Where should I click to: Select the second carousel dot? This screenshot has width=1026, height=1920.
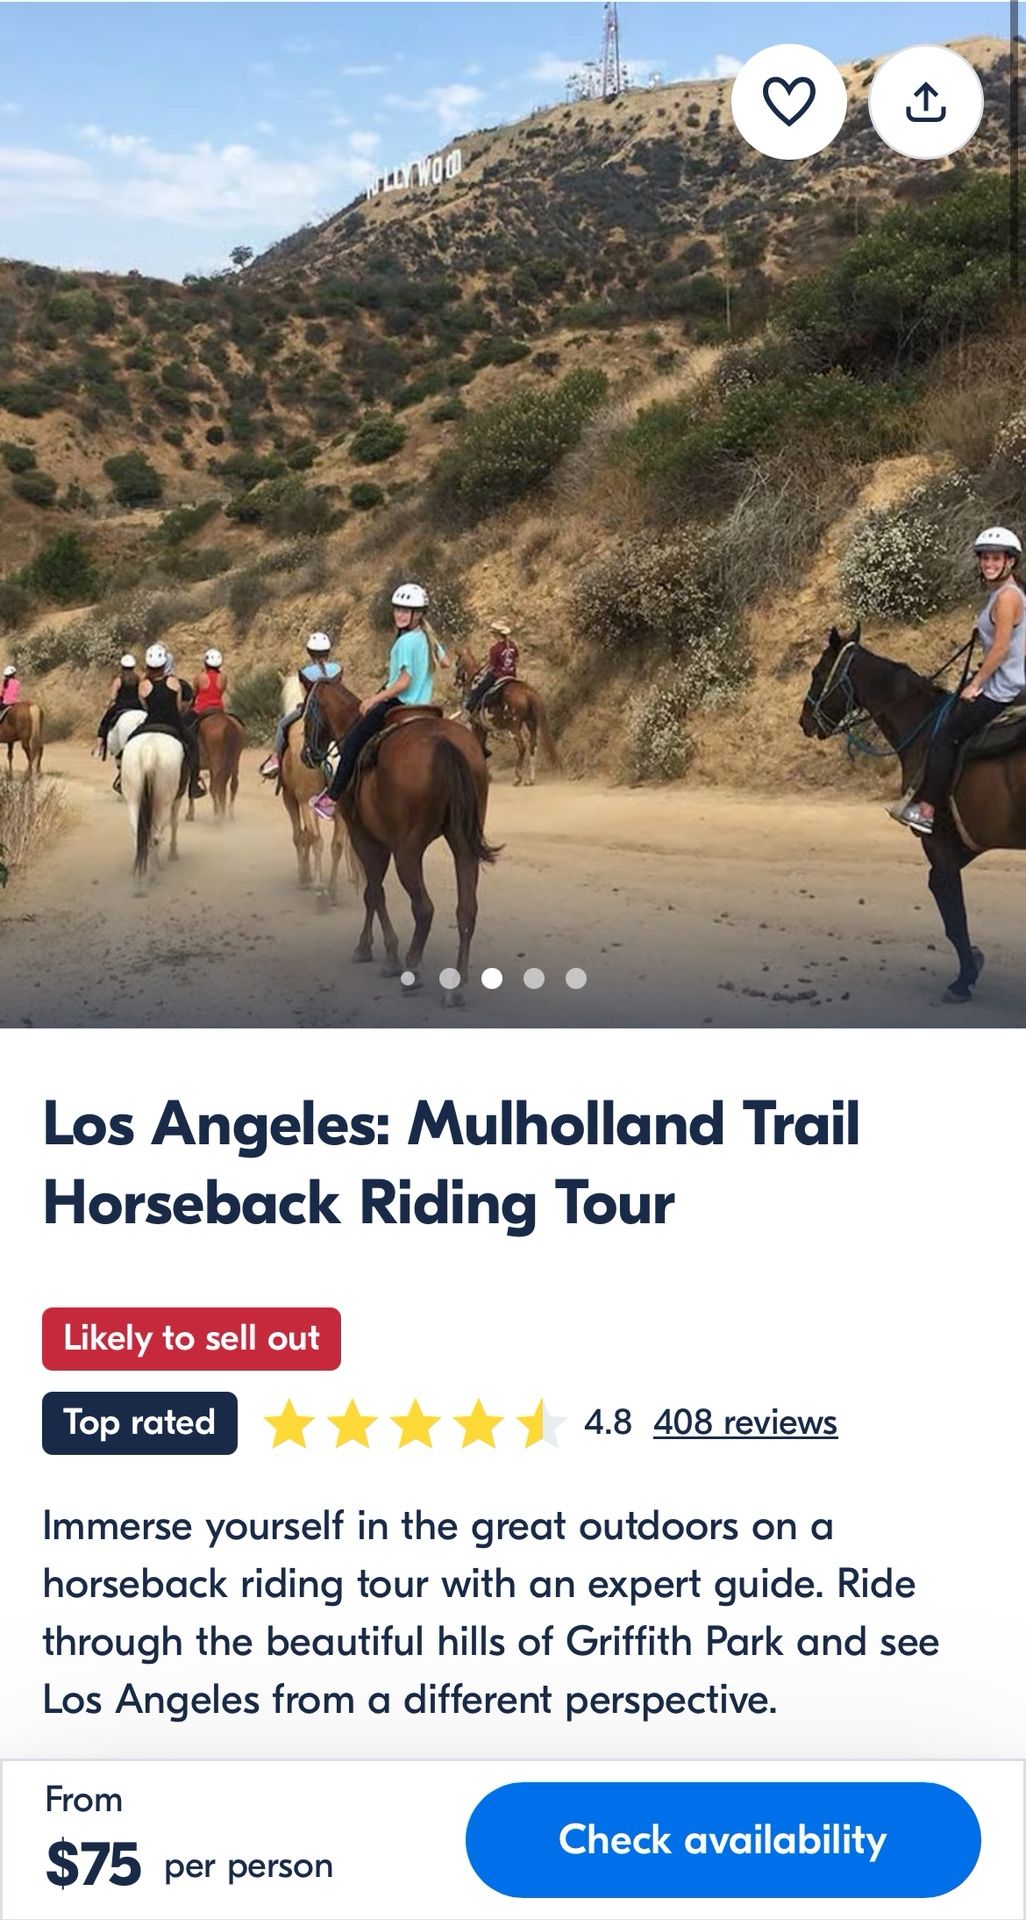point(450,978)
